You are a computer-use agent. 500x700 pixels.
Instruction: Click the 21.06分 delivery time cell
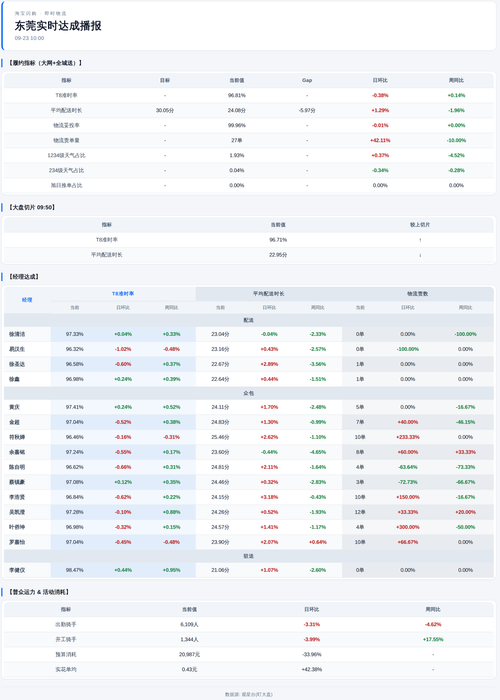[x=220, y=570]
